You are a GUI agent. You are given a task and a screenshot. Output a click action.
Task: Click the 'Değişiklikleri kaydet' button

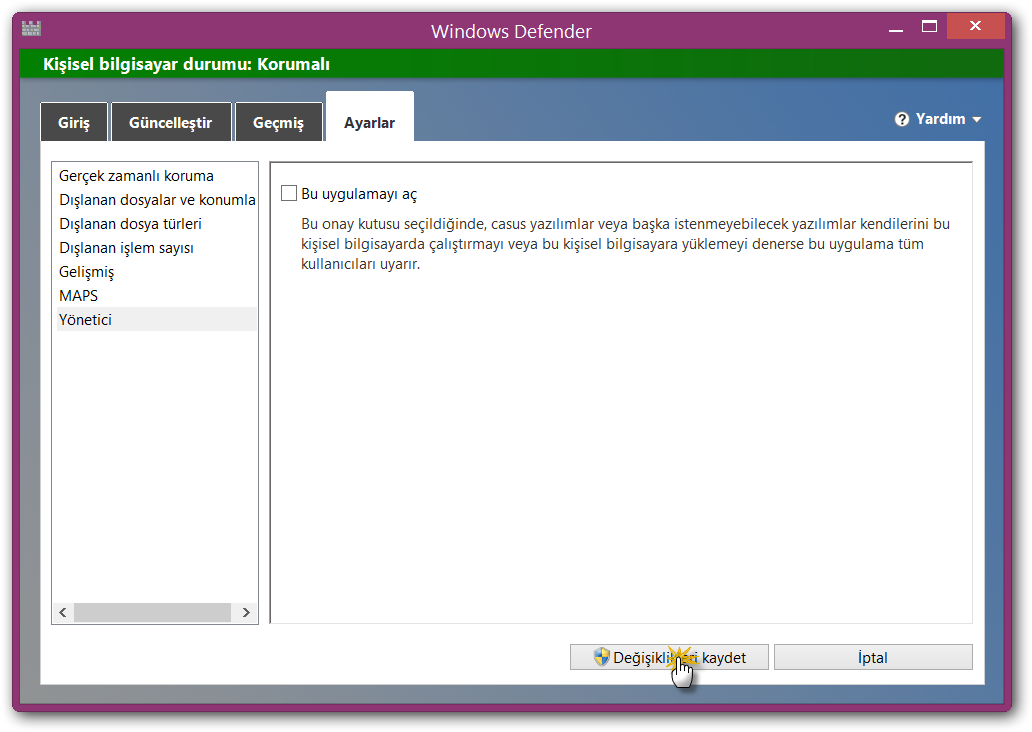[x=669, y=657]
